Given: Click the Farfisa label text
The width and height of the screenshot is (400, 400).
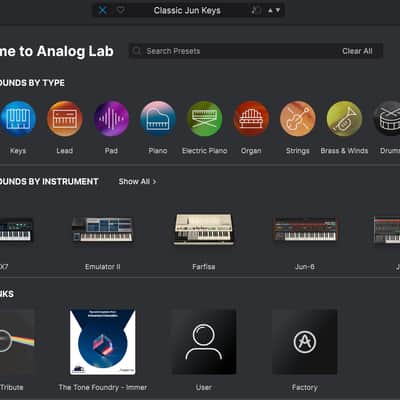Looking at the screenshot, I should 204,267.
